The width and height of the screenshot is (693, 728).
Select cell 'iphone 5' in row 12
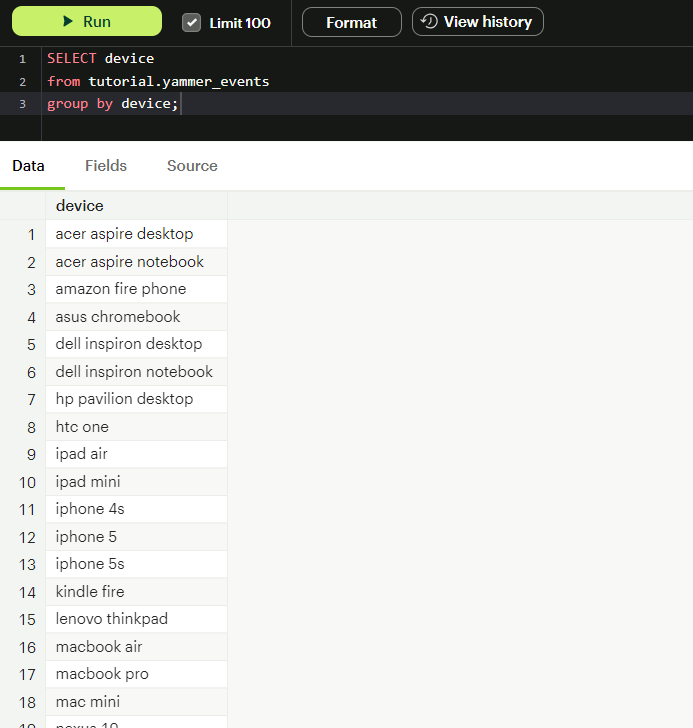[136, 537]
